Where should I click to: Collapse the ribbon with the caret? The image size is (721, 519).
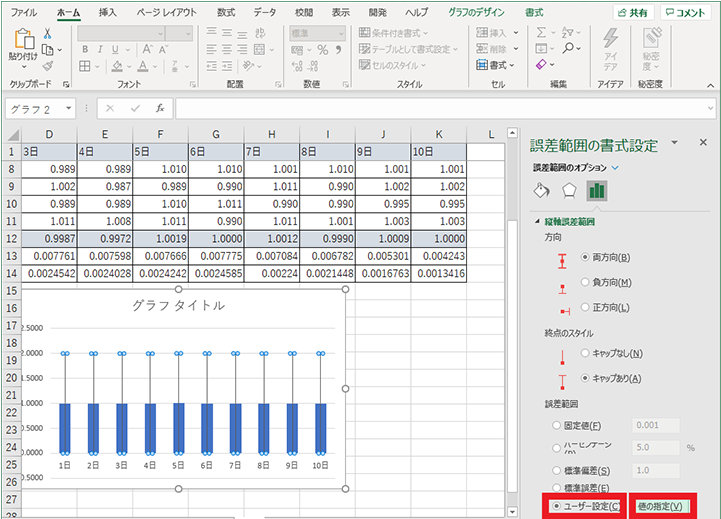click(x=710, y=86)
